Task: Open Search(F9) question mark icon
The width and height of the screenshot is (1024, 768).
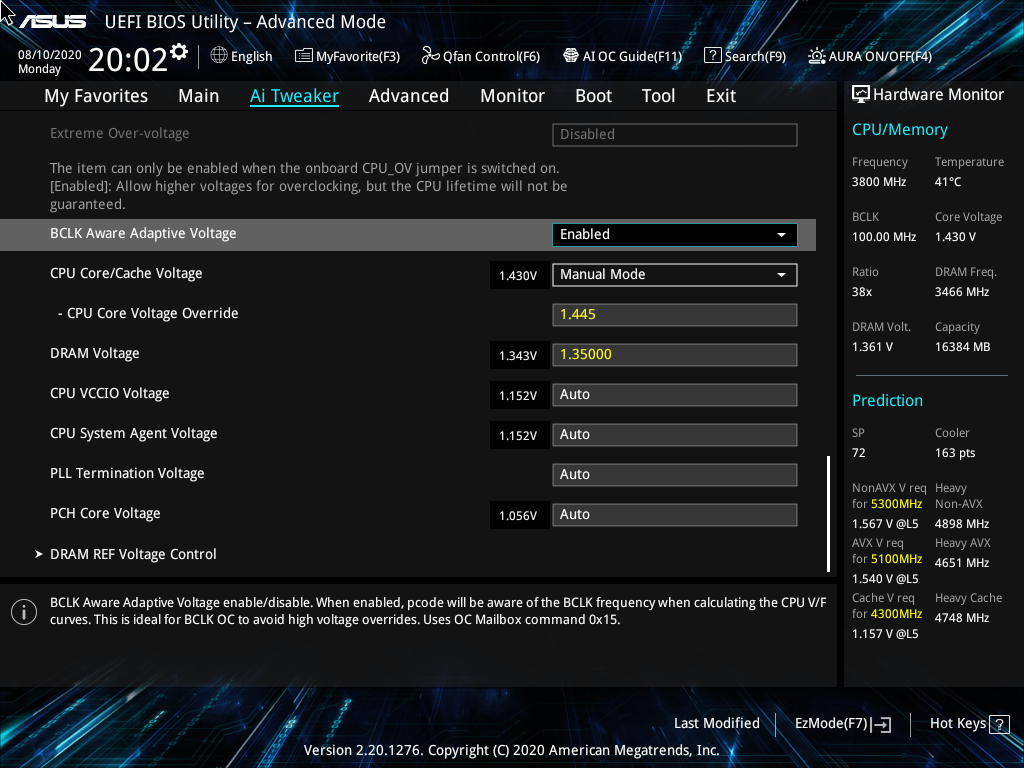Action: pyautogui.click(x=712, y=56)
